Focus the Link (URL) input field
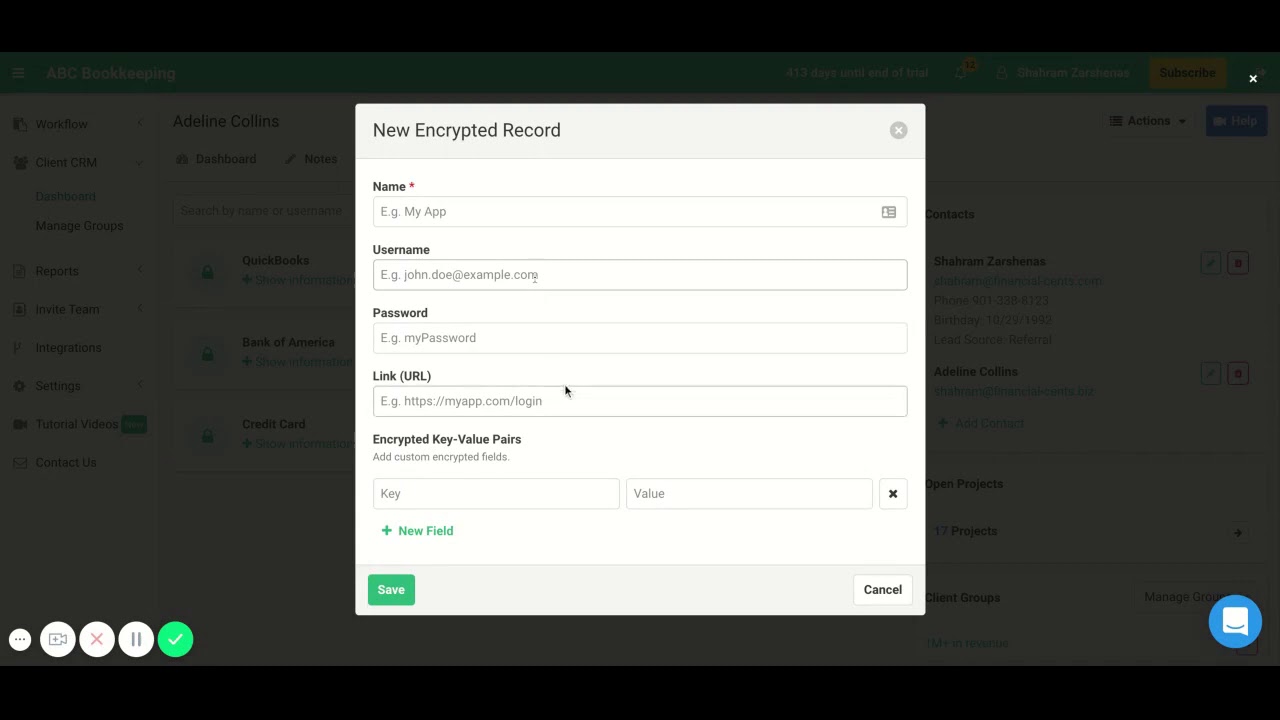Image resolution: width=1280 pixels, height=720 pixels. tap(640, 401)
